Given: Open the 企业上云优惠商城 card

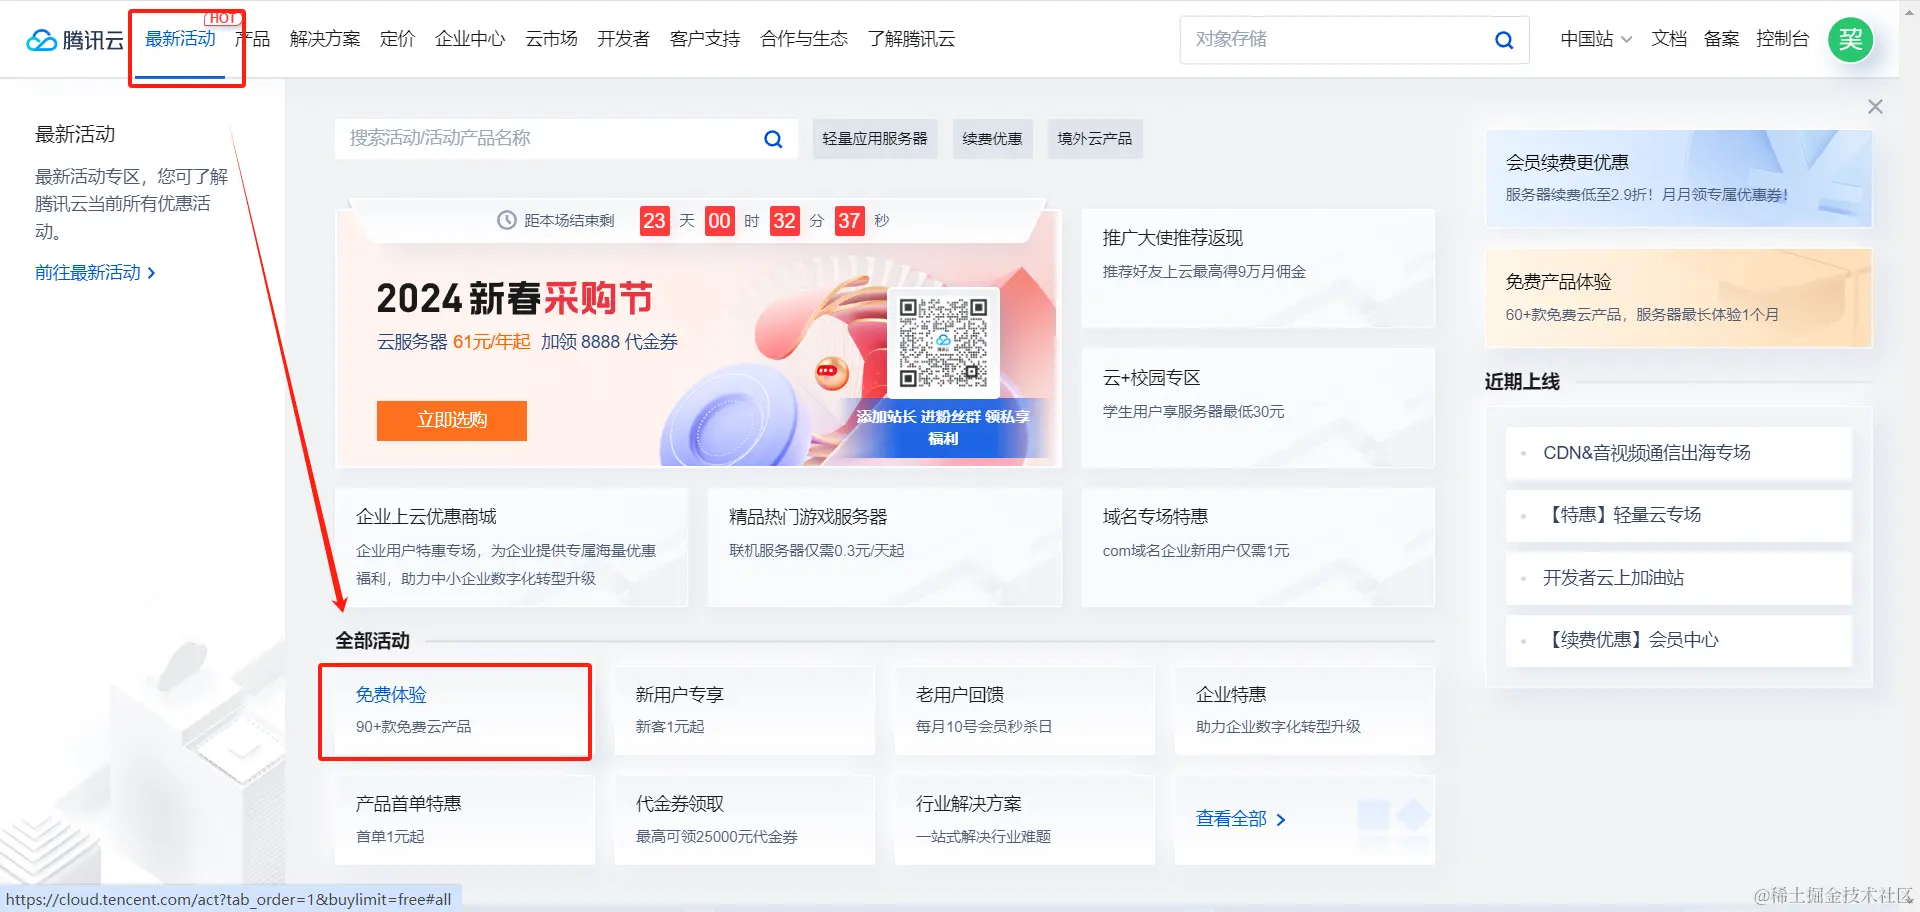Looking at the screenshot, I should coord(512,547).
